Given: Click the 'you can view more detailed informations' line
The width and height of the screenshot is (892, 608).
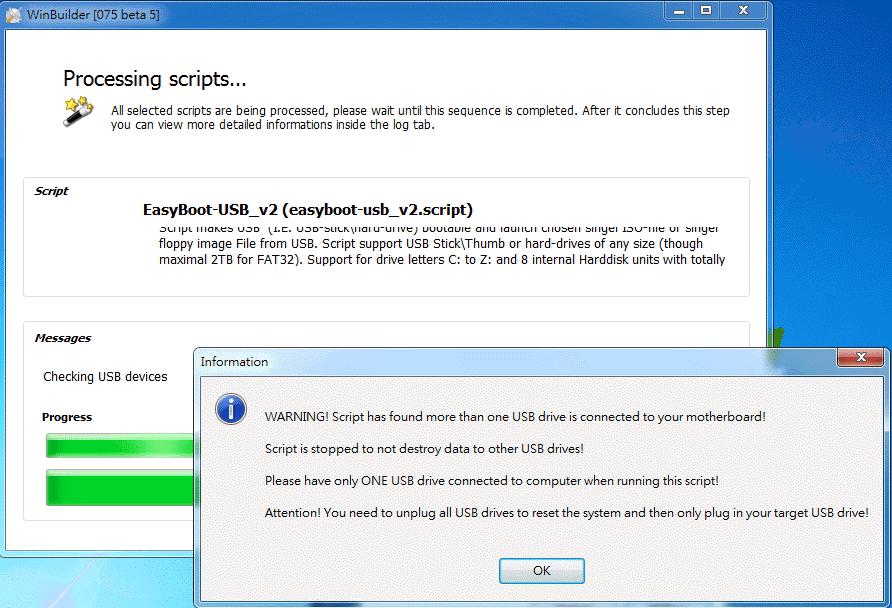Looking at the screenshot, I should 272,125.
